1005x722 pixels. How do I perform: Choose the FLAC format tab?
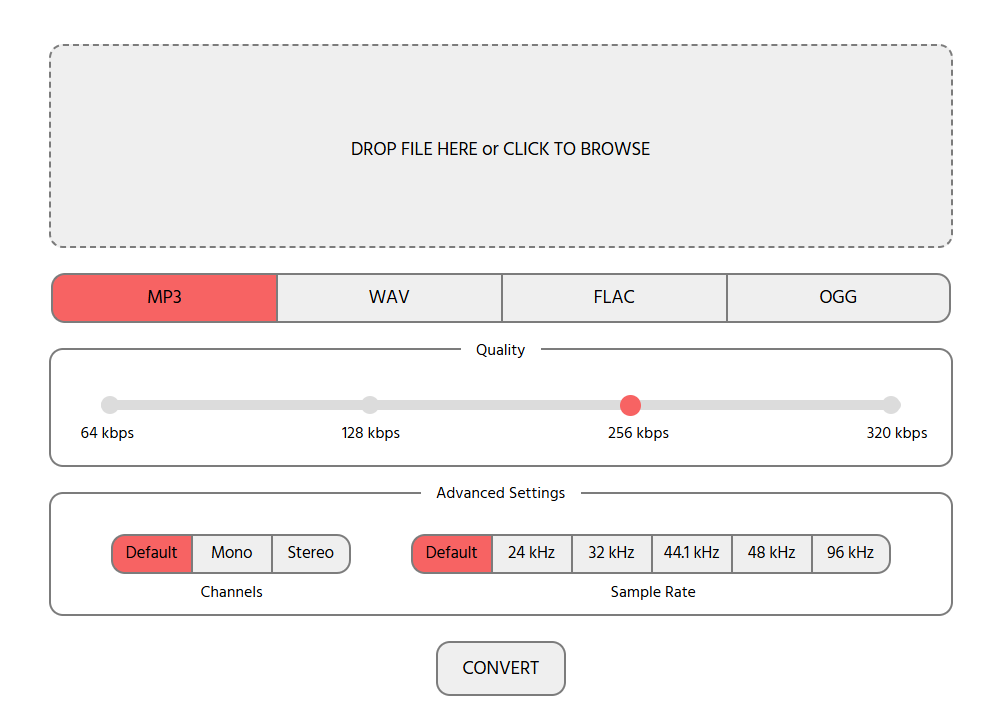[x=614, y=298]
